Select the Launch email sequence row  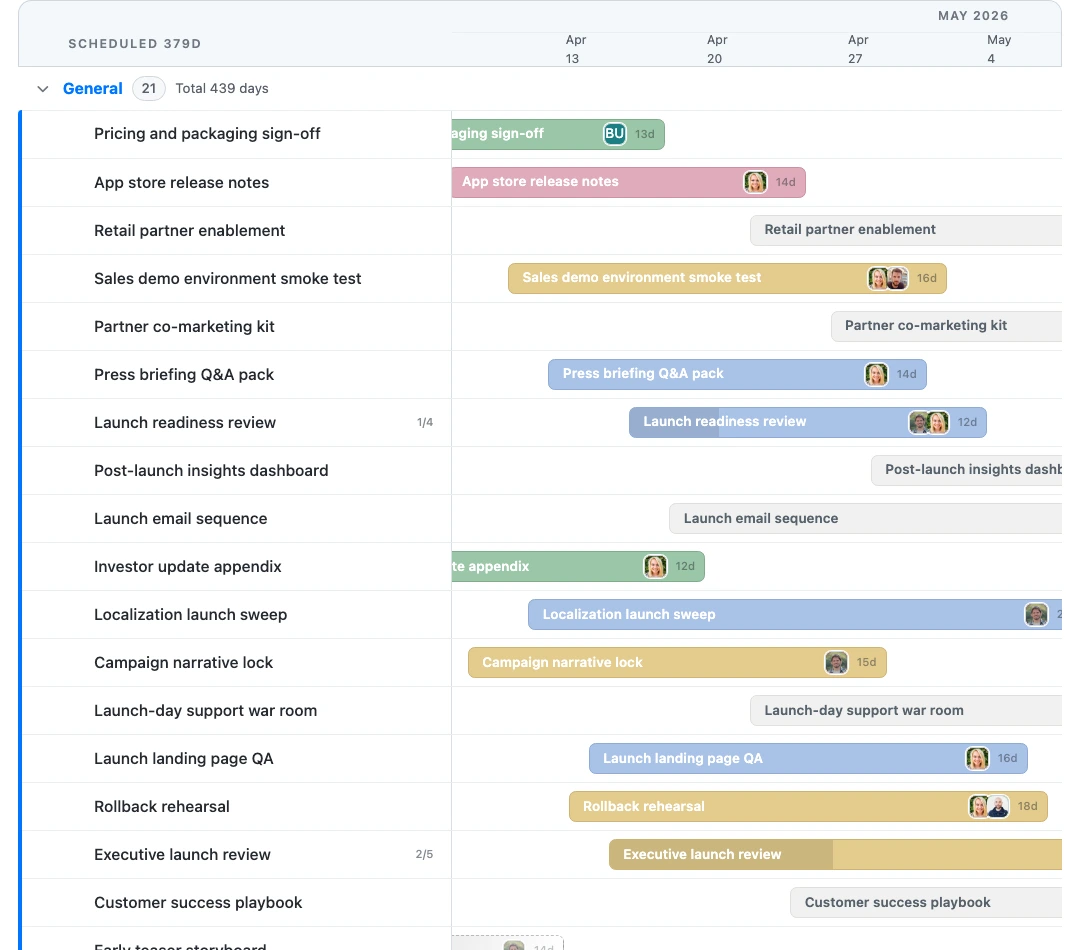237,519
